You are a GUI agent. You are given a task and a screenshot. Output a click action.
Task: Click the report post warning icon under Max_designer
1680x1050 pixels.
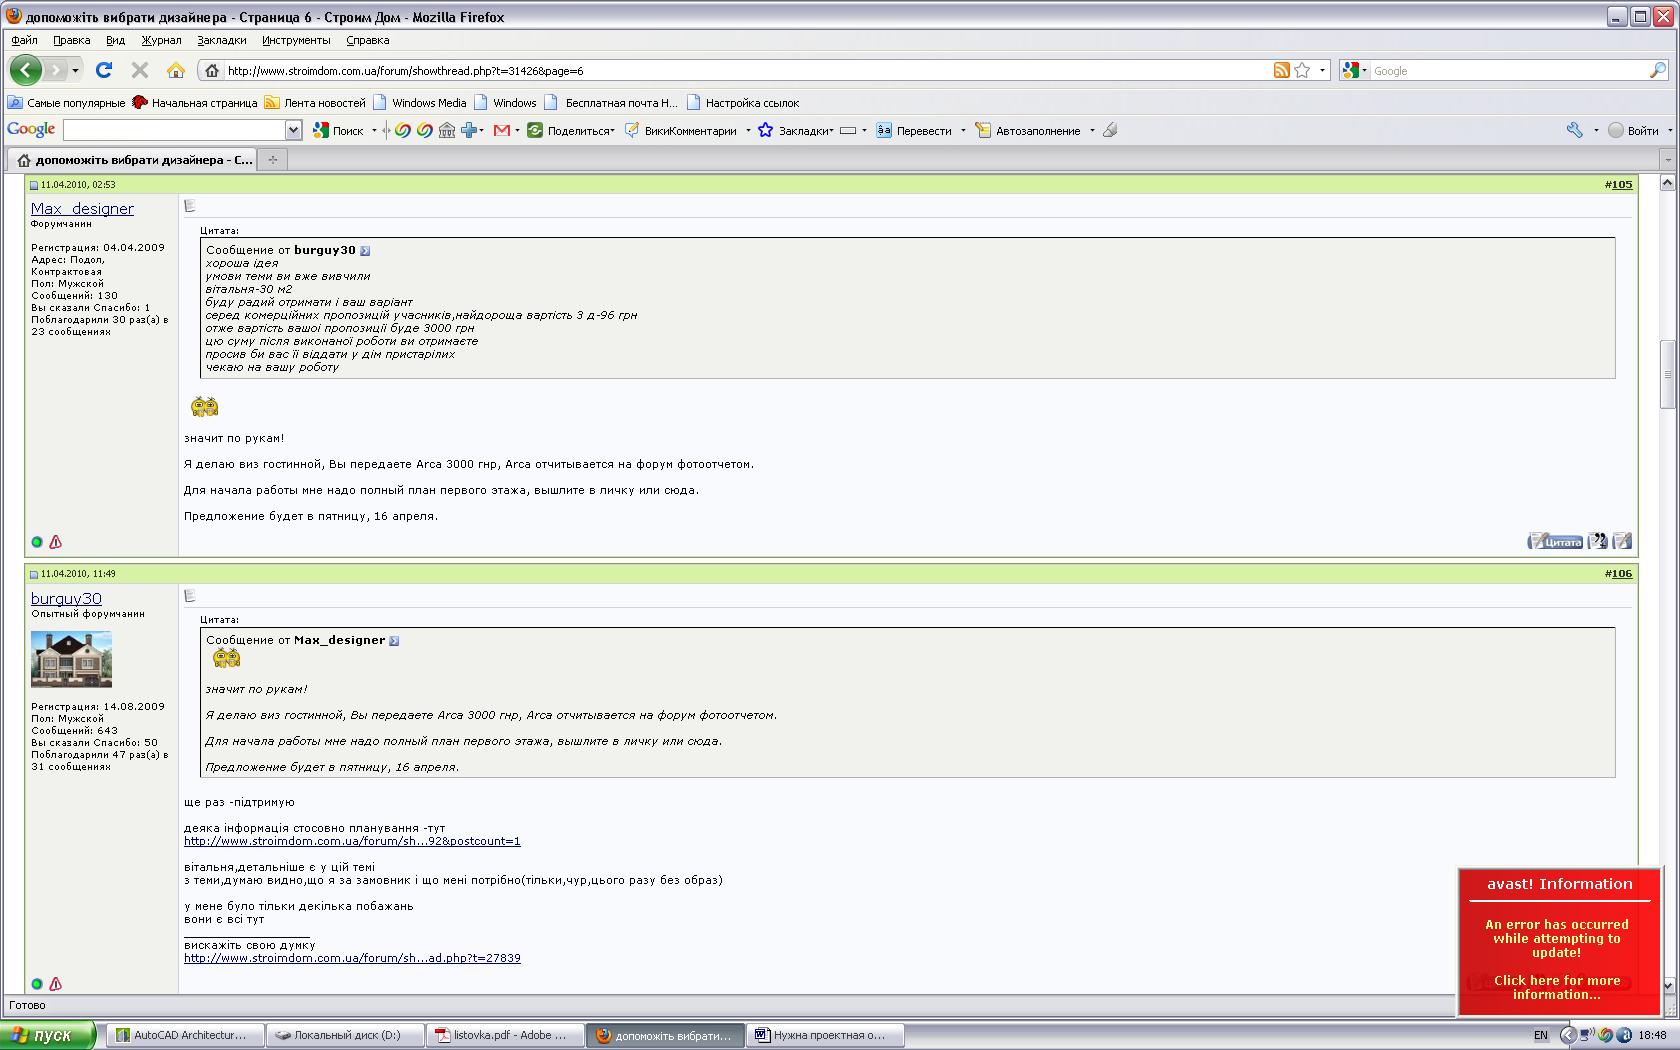click(56, 542)
